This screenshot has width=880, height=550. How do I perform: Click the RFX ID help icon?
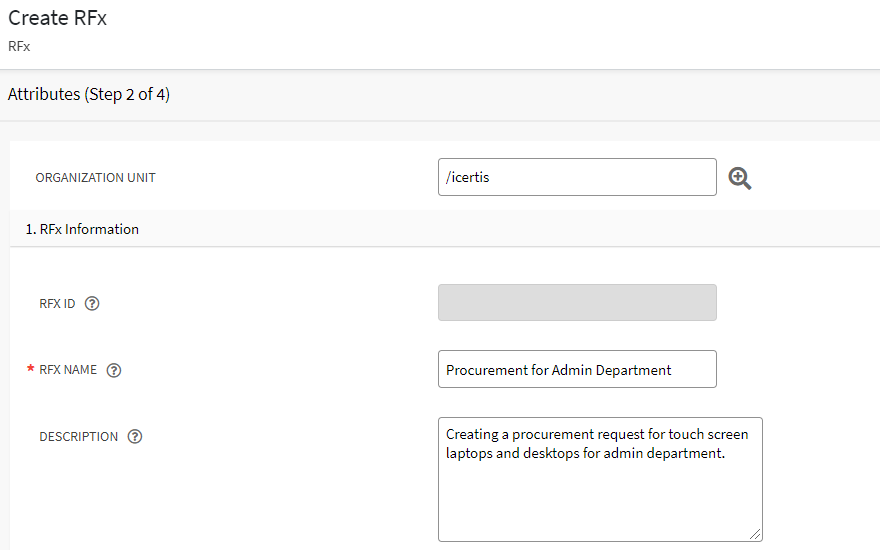[x=92, y=304]
